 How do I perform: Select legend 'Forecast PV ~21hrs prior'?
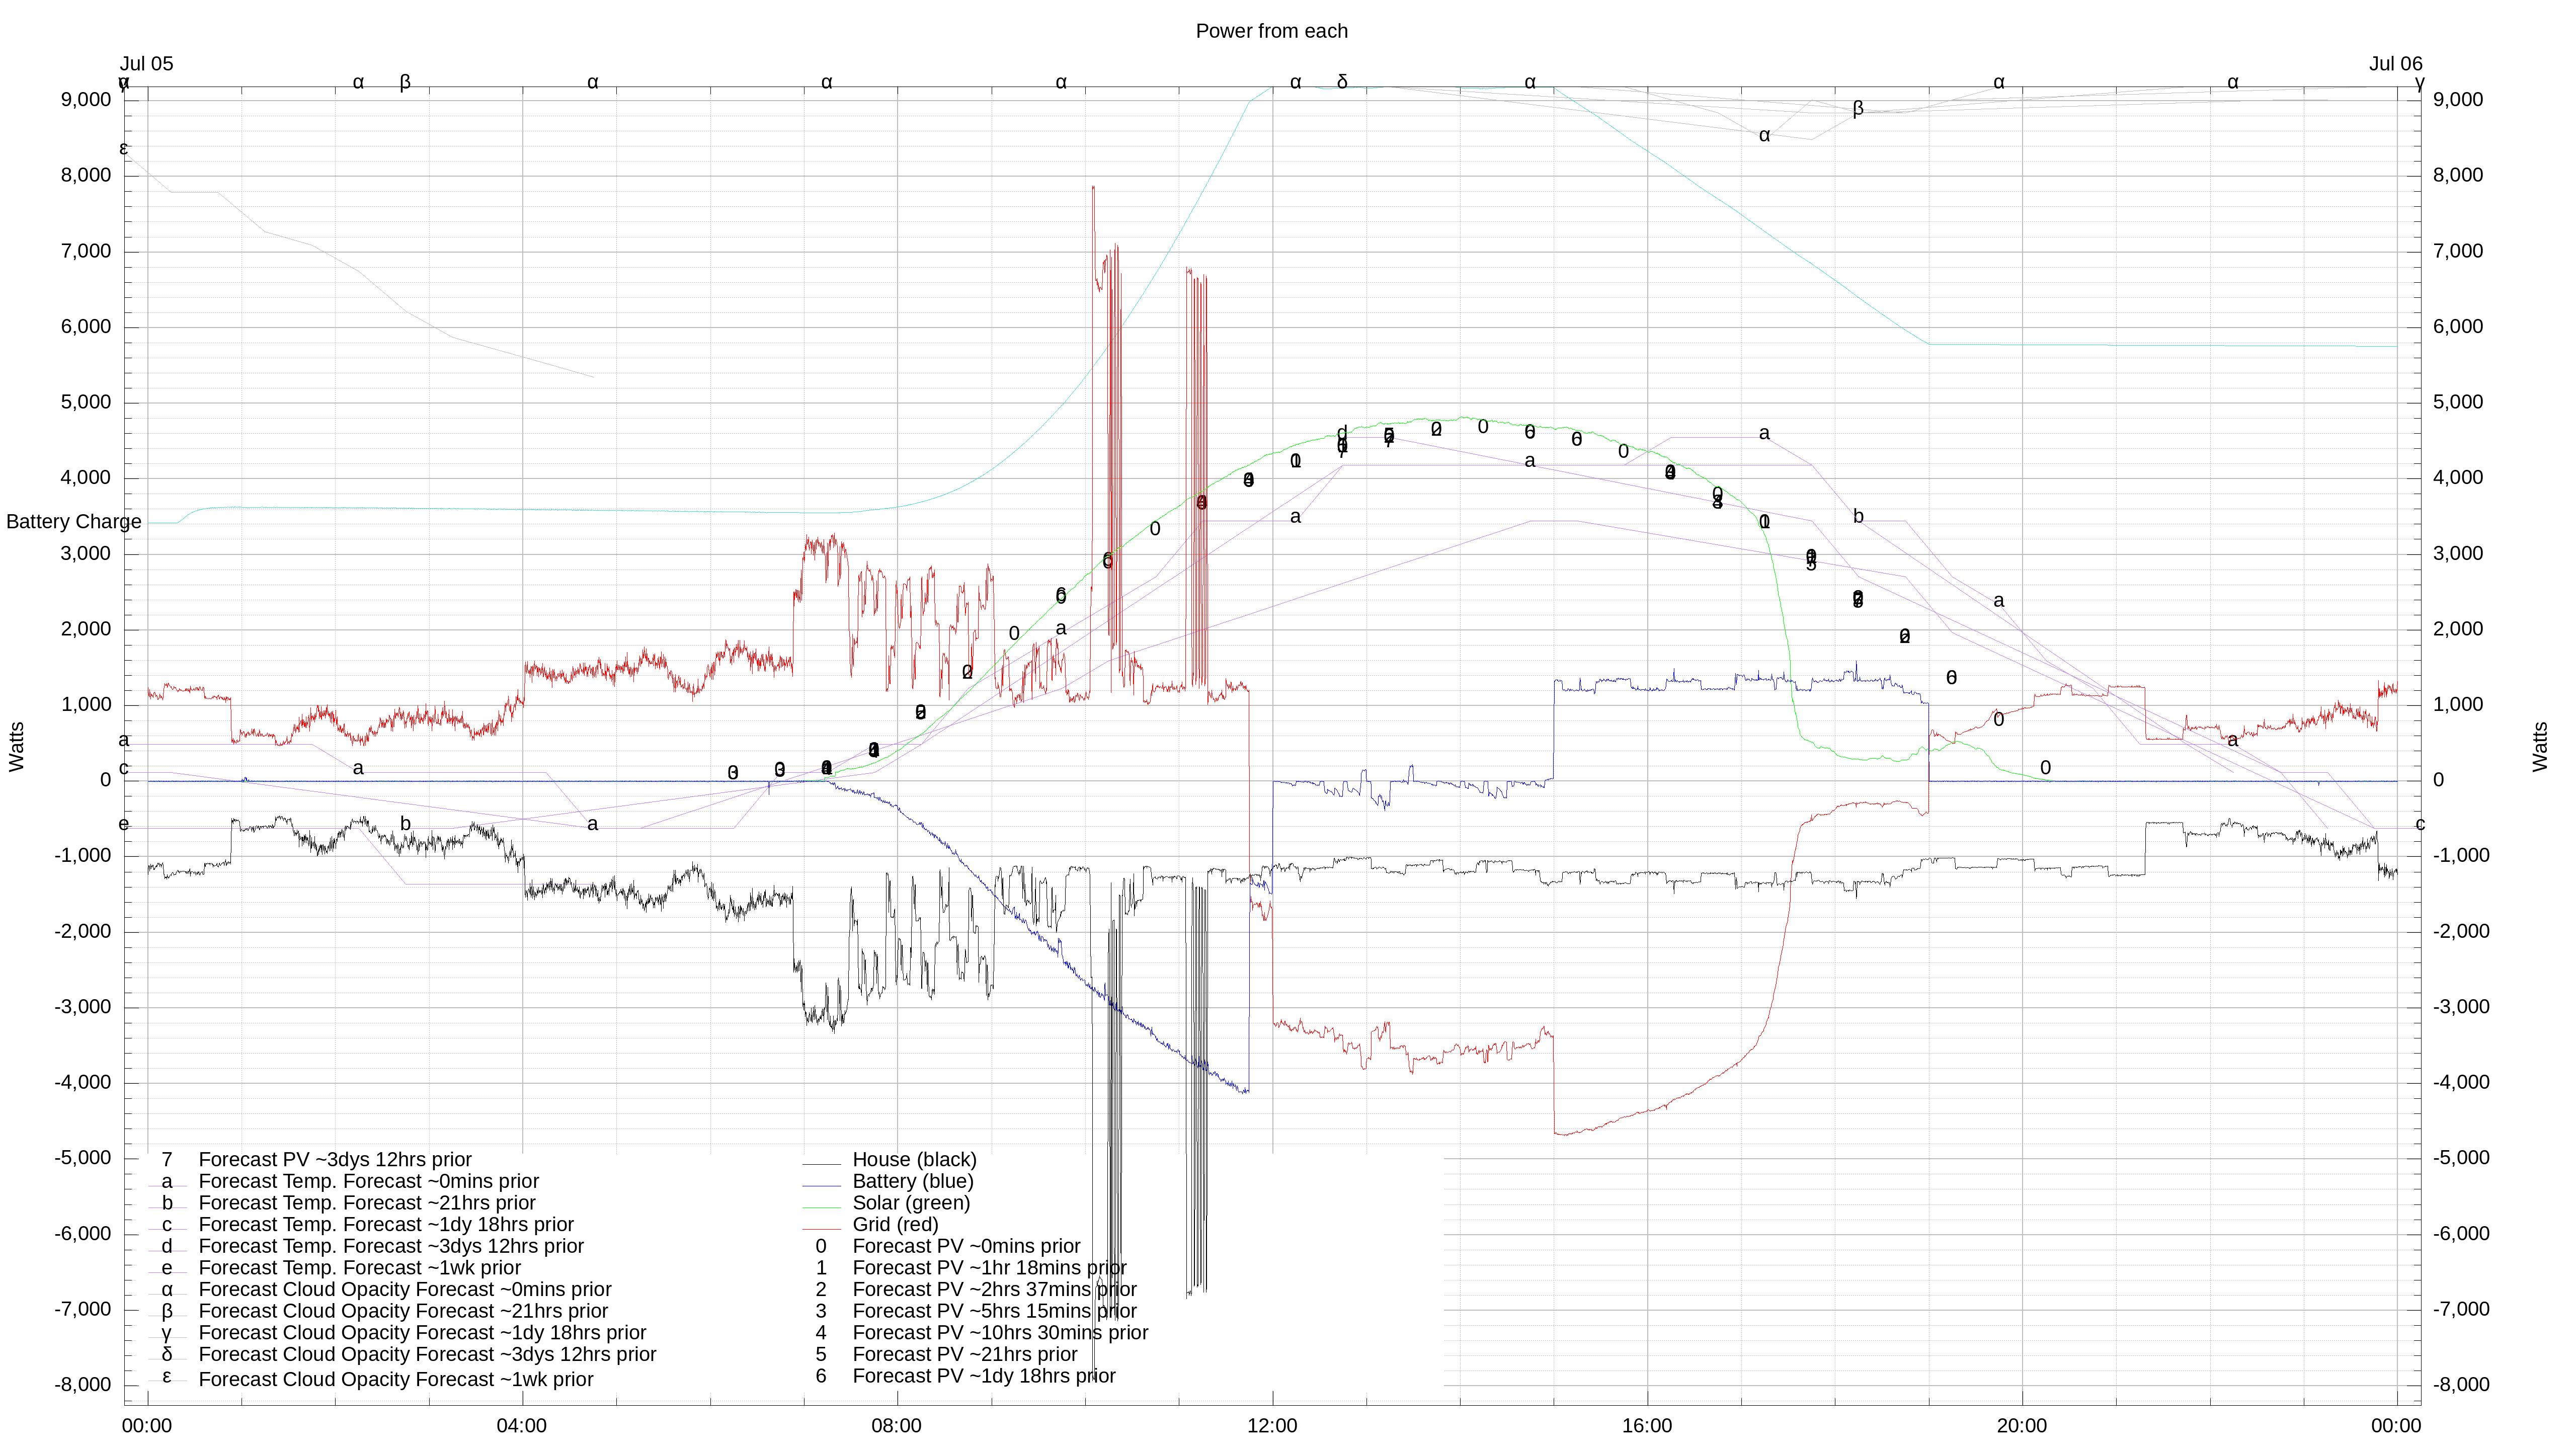point(965,1355)
